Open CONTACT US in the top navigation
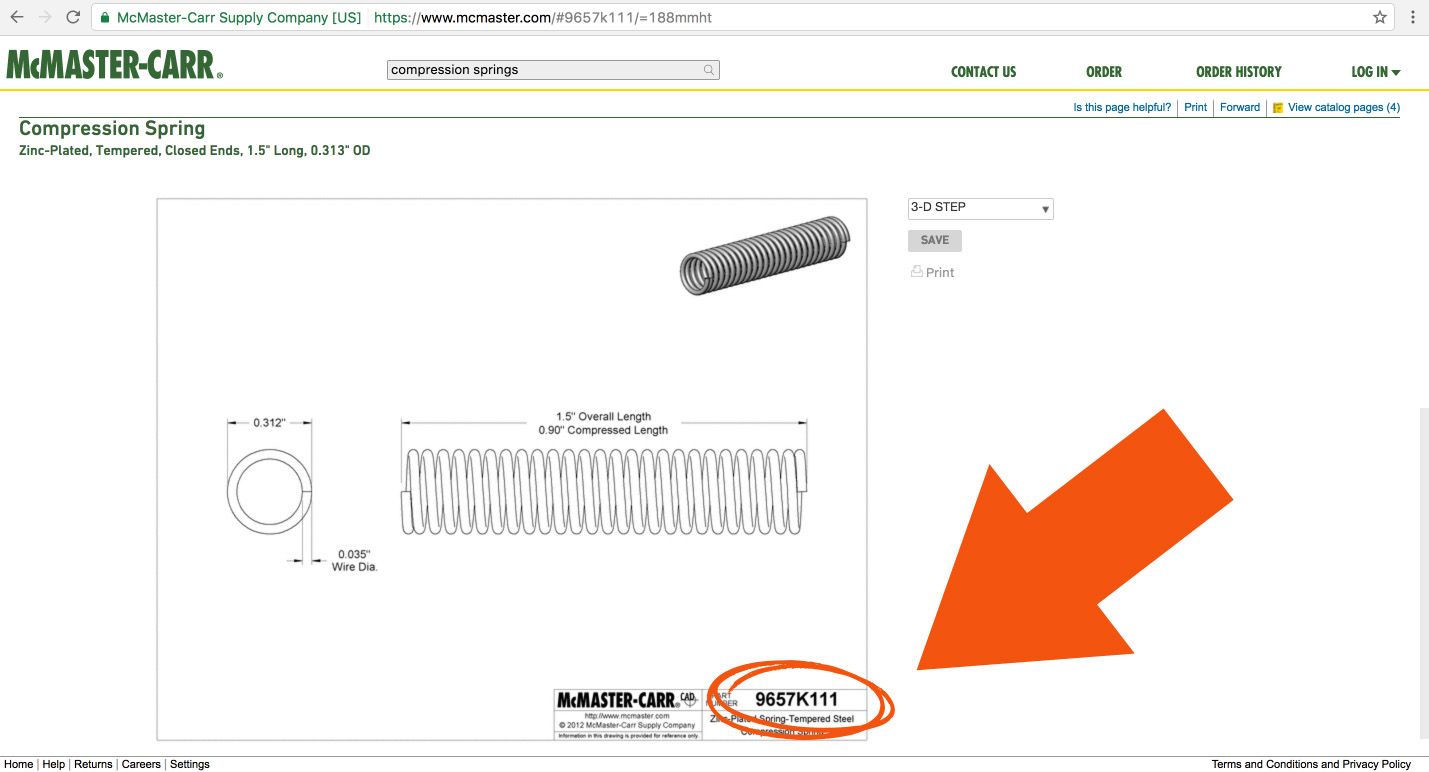The width and height of the screenshot is (1429, 772). [x=983, y=72]
